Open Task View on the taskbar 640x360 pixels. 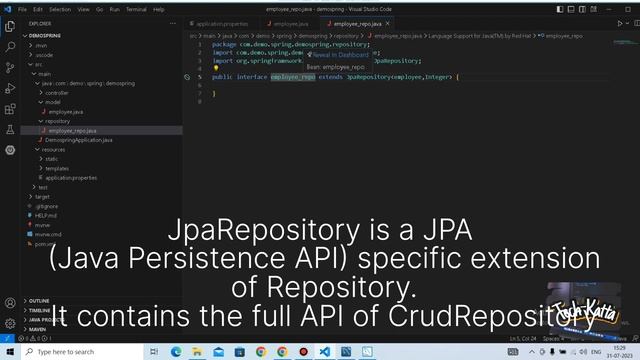click(x=154, y=351)
